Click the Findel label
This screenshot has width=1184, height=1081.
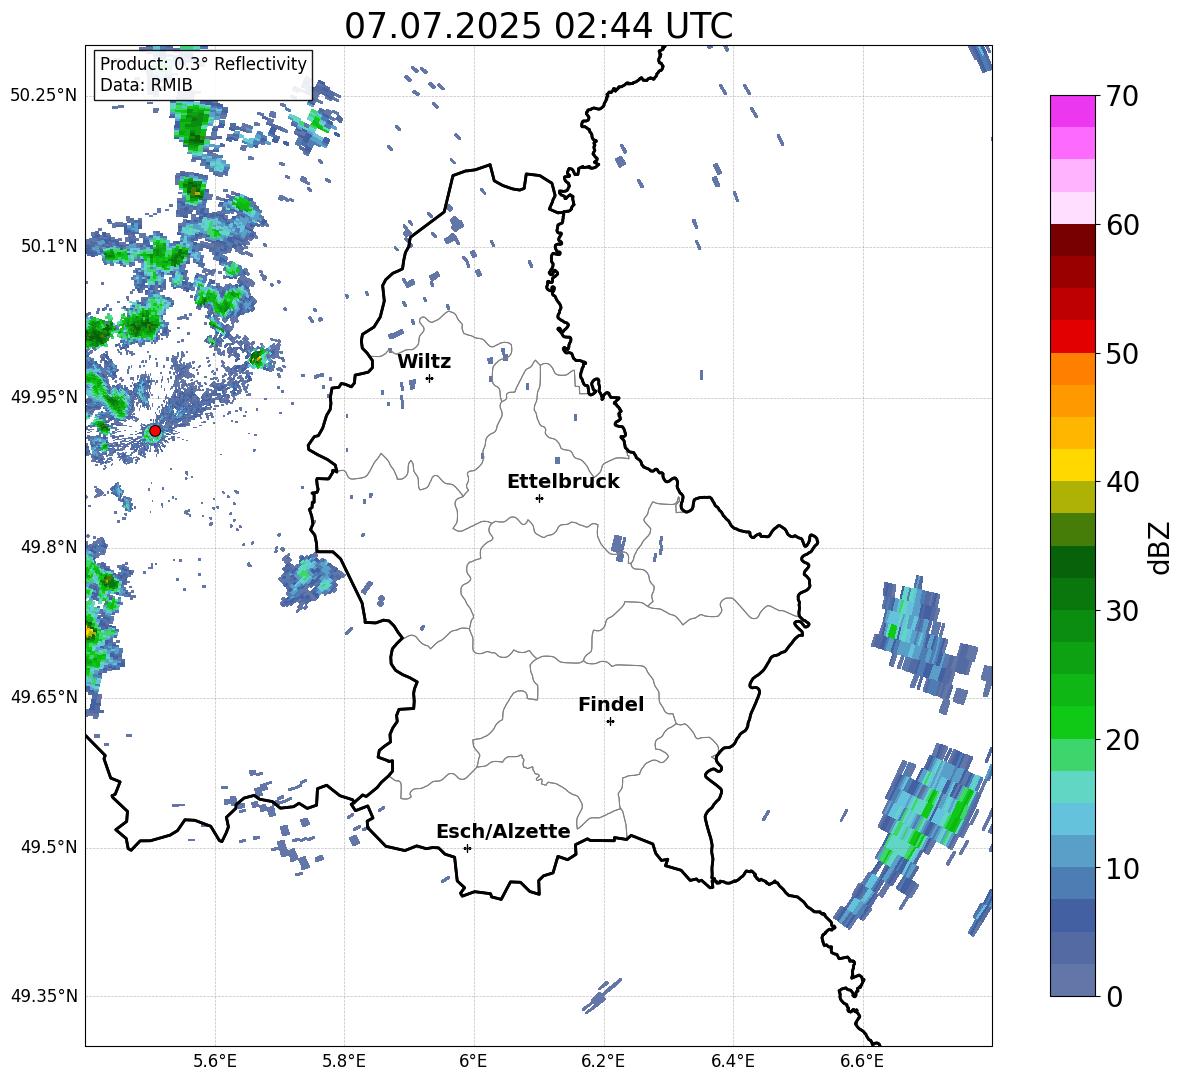(611, 704)
